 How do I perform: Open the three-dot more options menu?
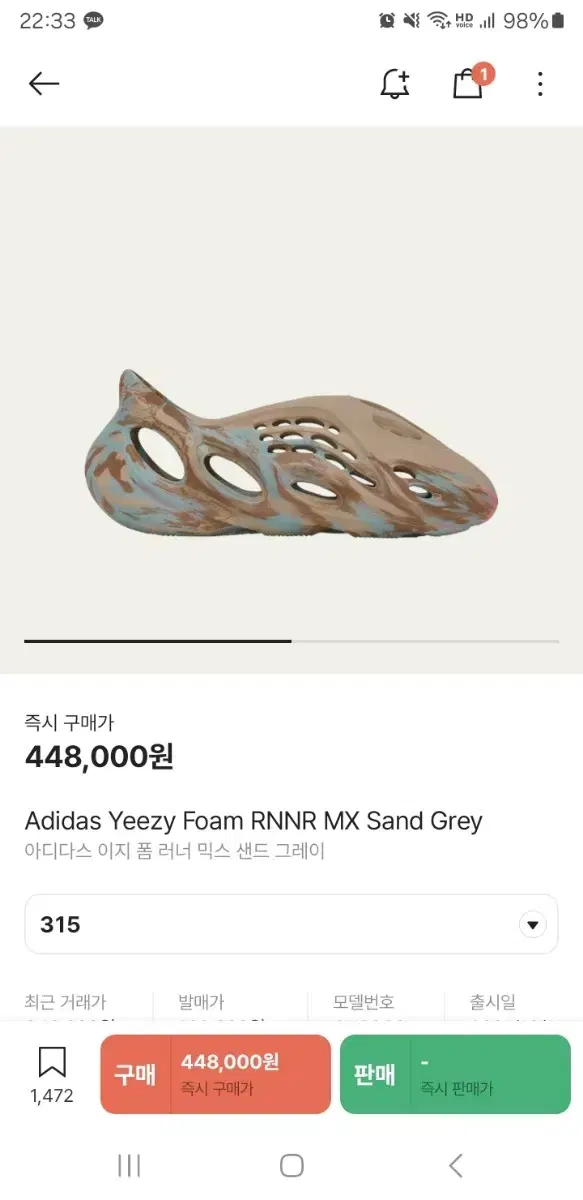[x=540, y=84]
